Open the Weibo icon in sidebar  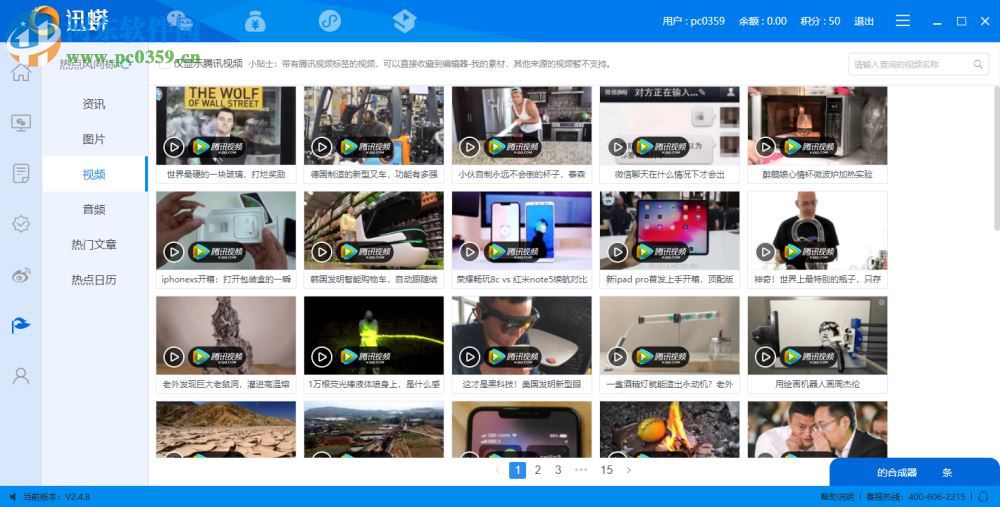(x=21, y=275)
